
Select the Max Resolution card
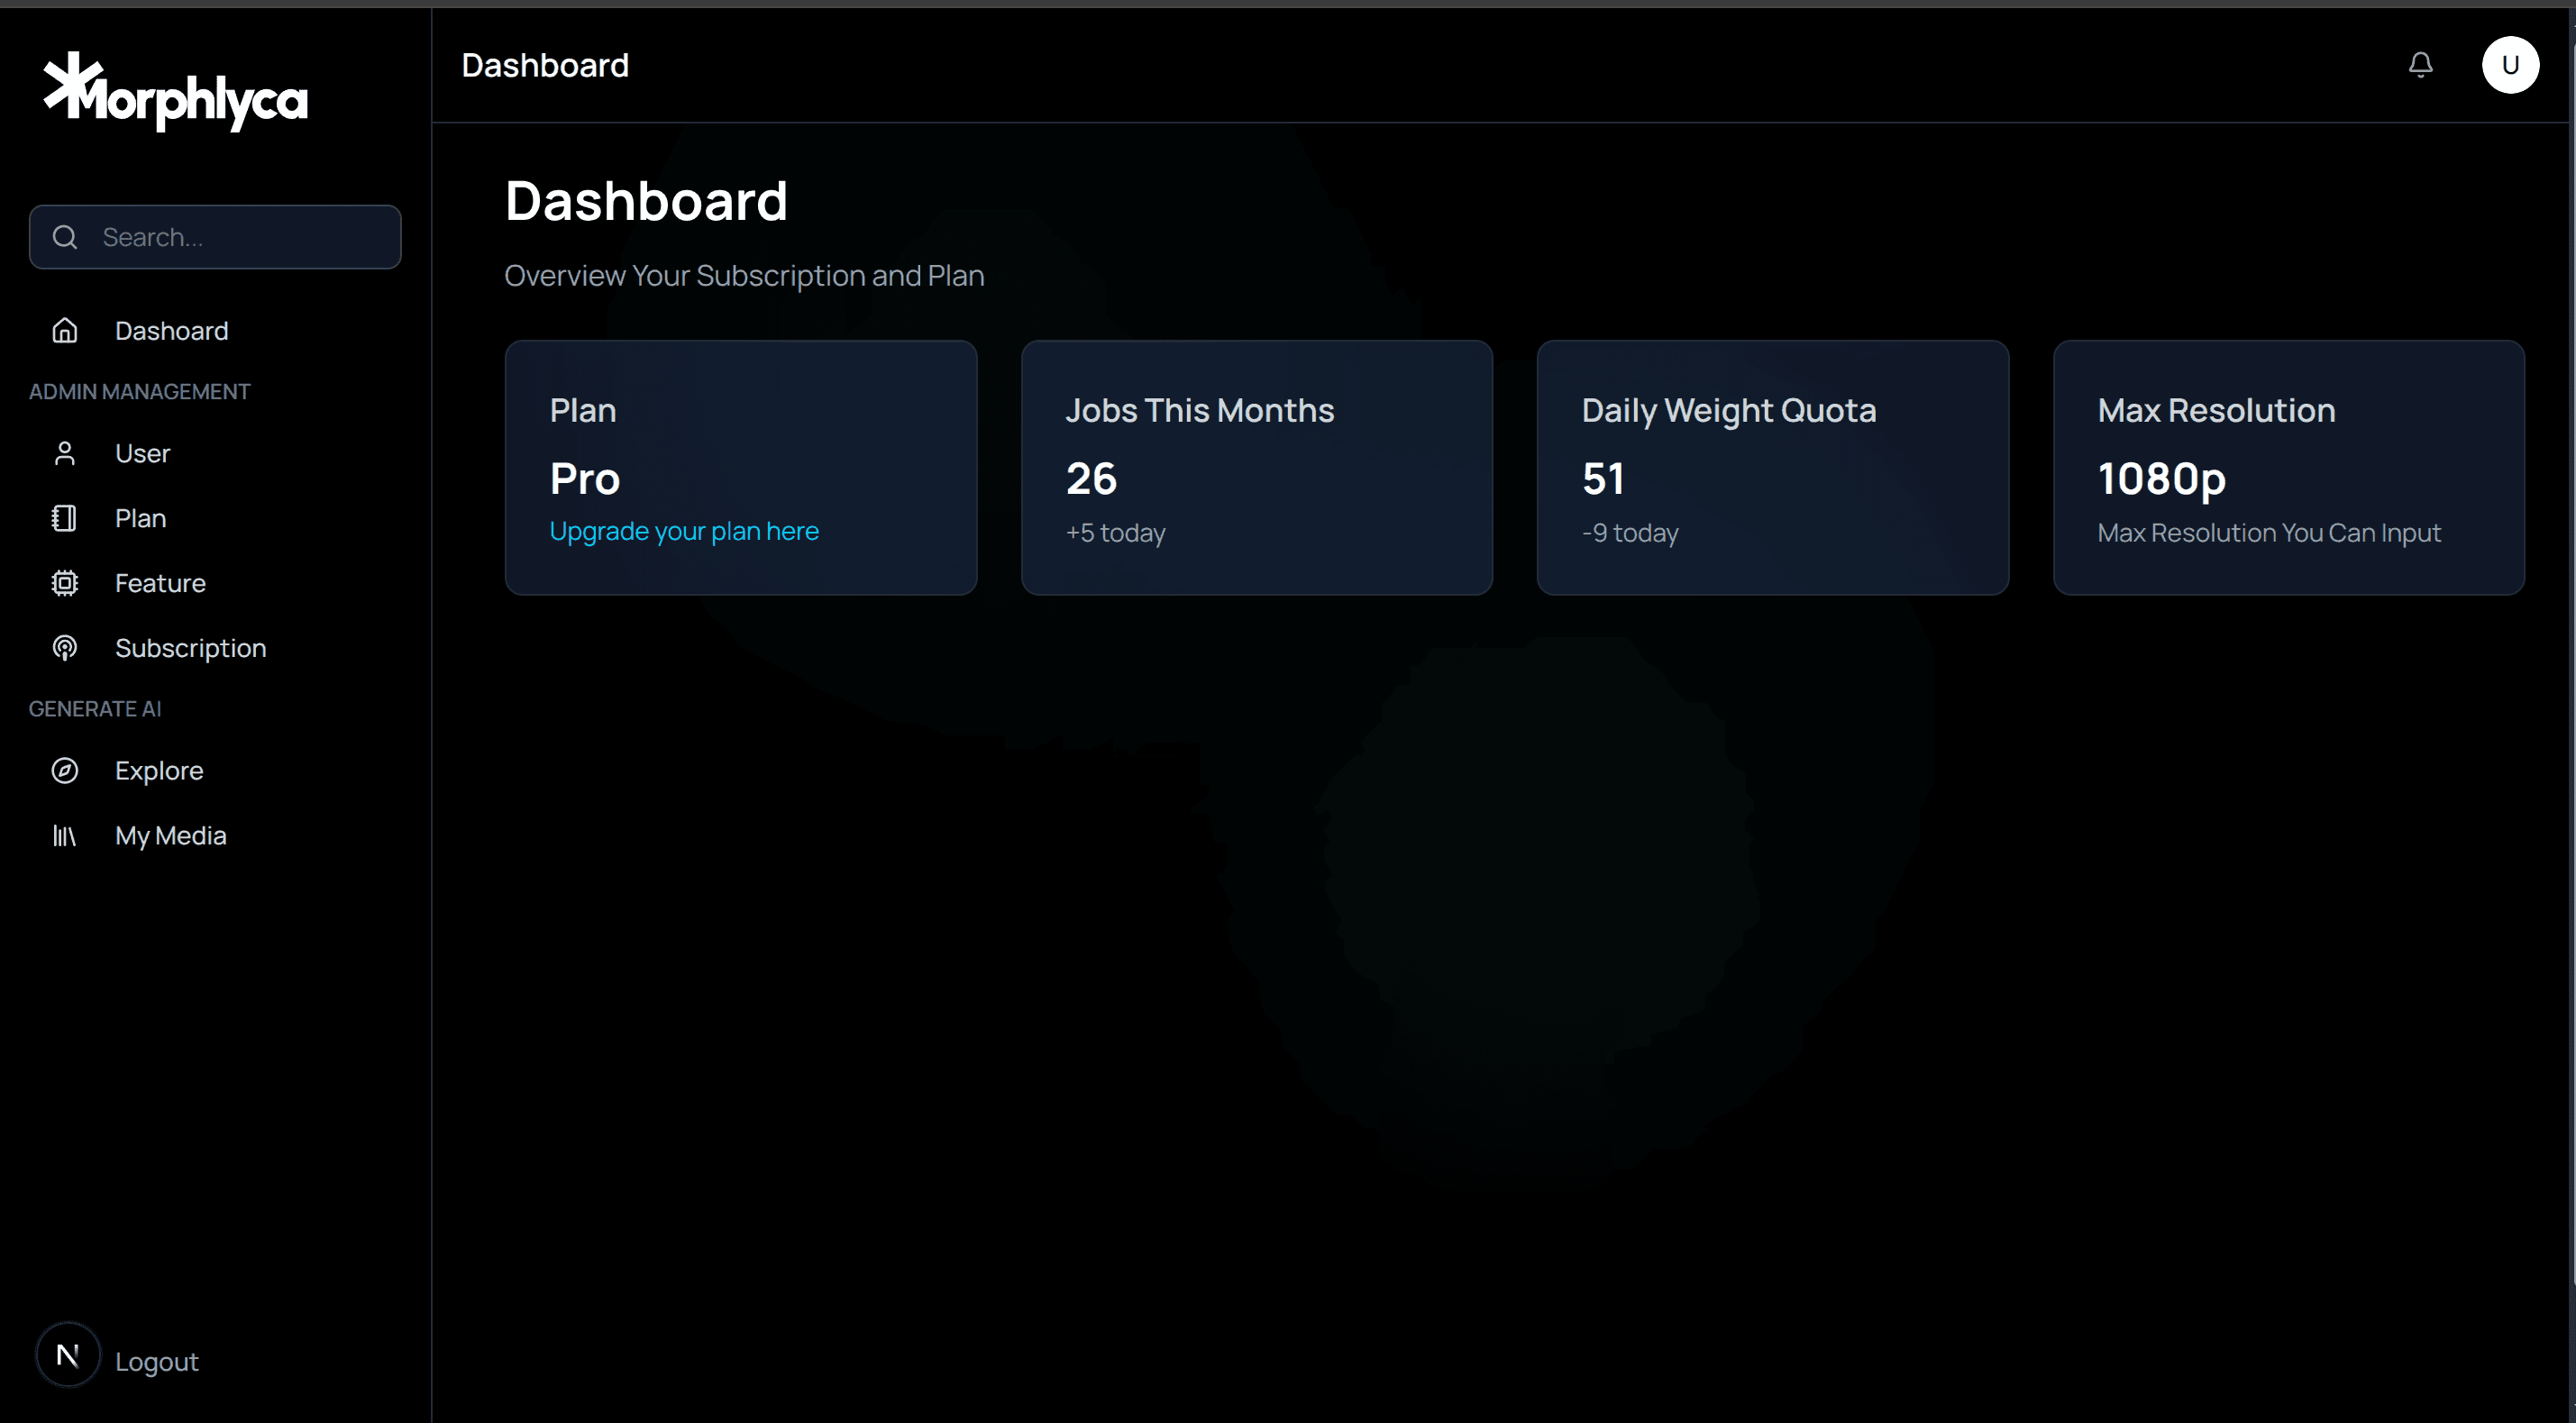pos(2288,467)
